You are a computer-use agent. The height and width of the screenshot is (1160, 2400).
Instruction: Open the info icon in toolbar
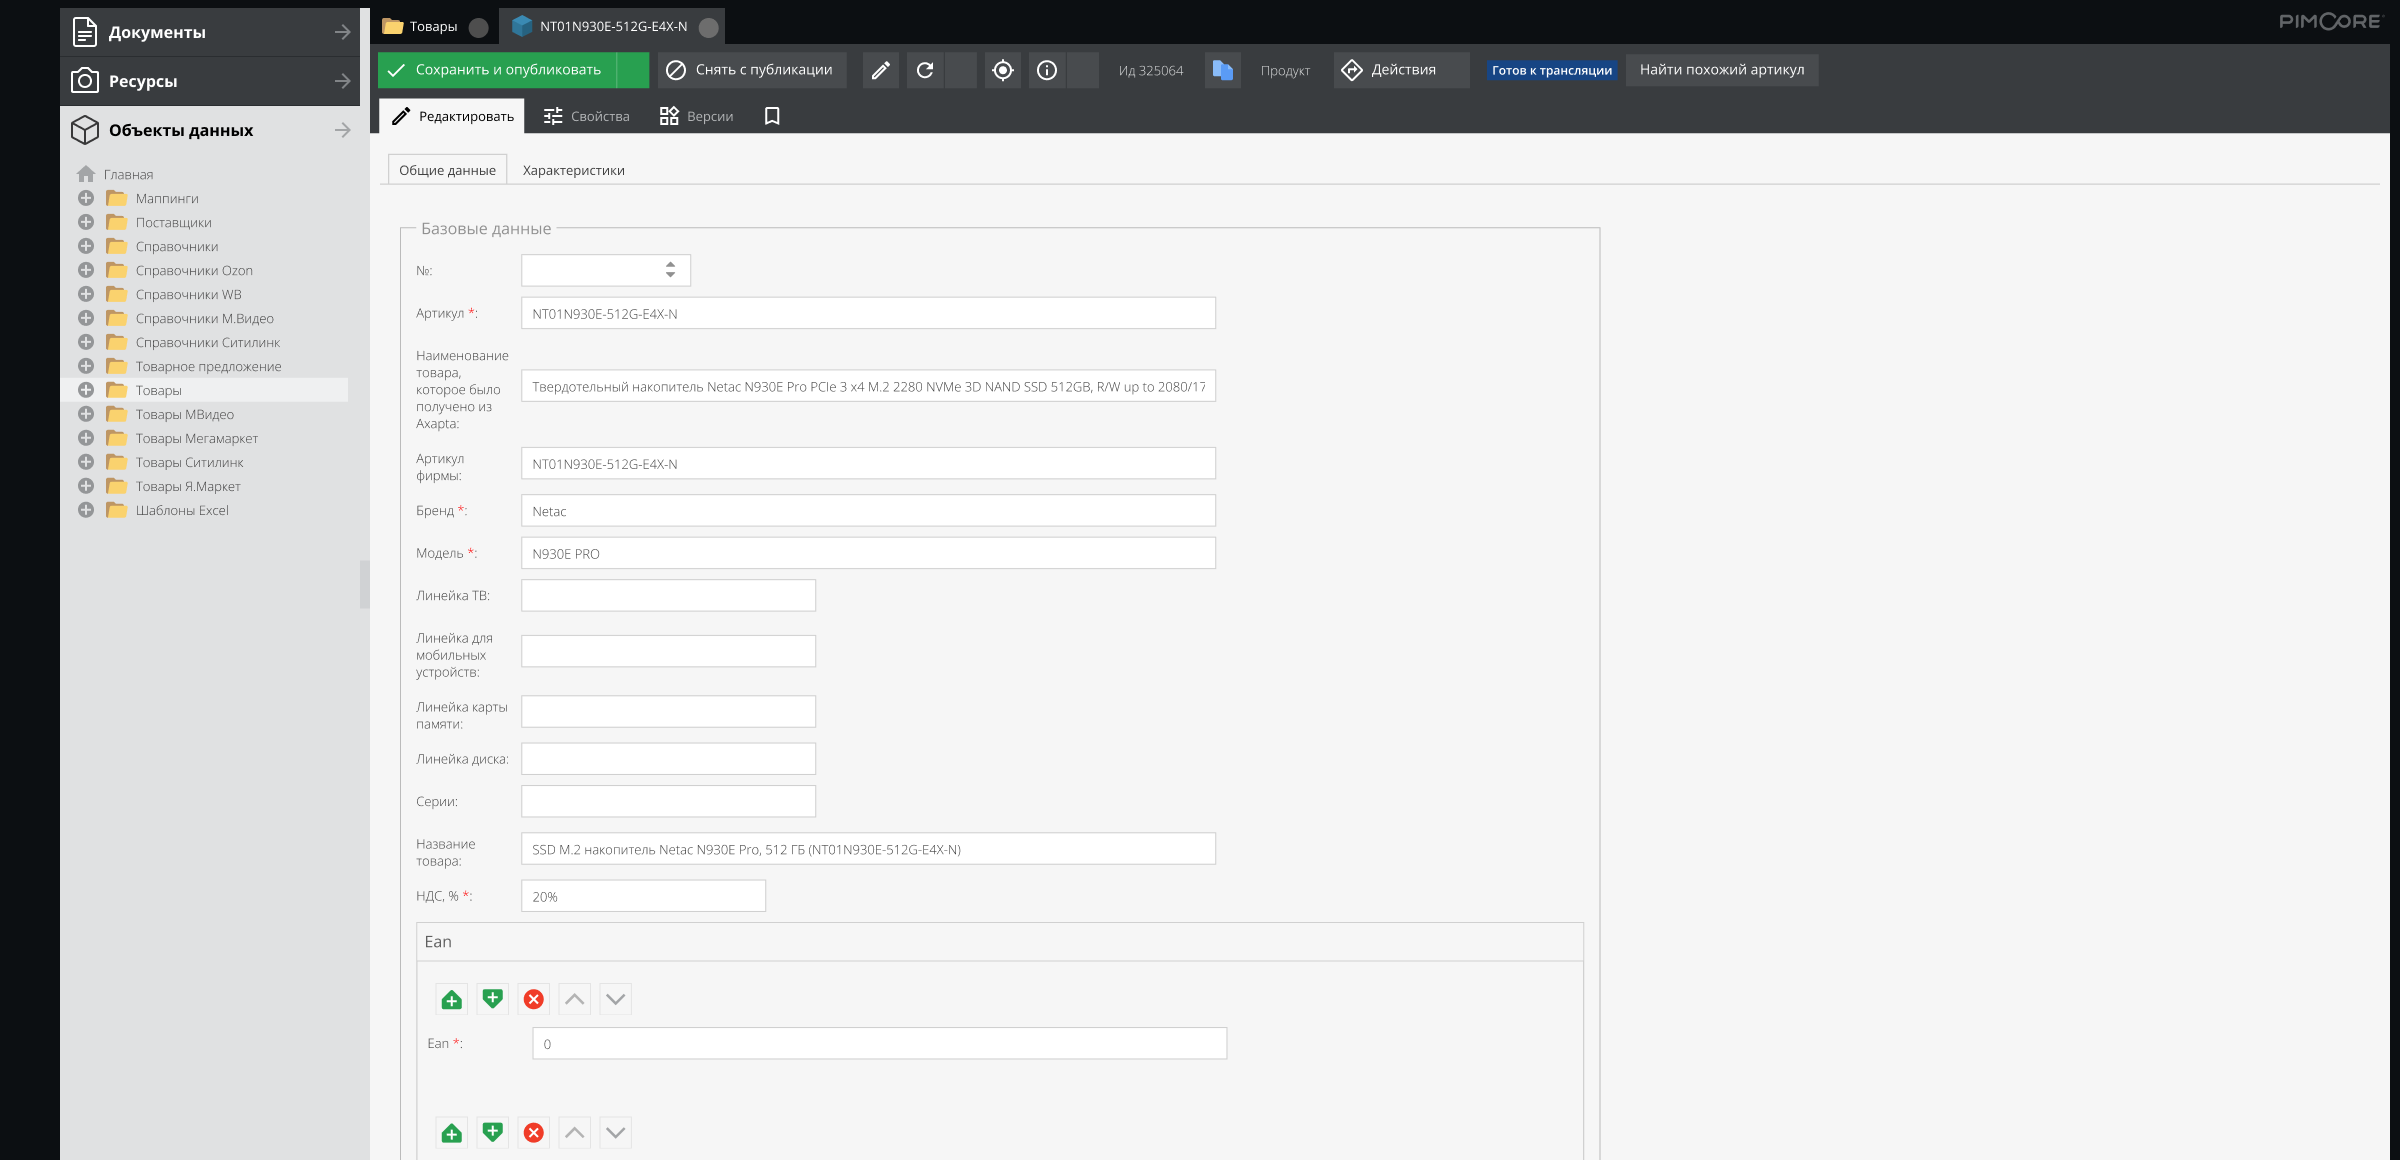pyautogui.click(x=1047, y=70)
